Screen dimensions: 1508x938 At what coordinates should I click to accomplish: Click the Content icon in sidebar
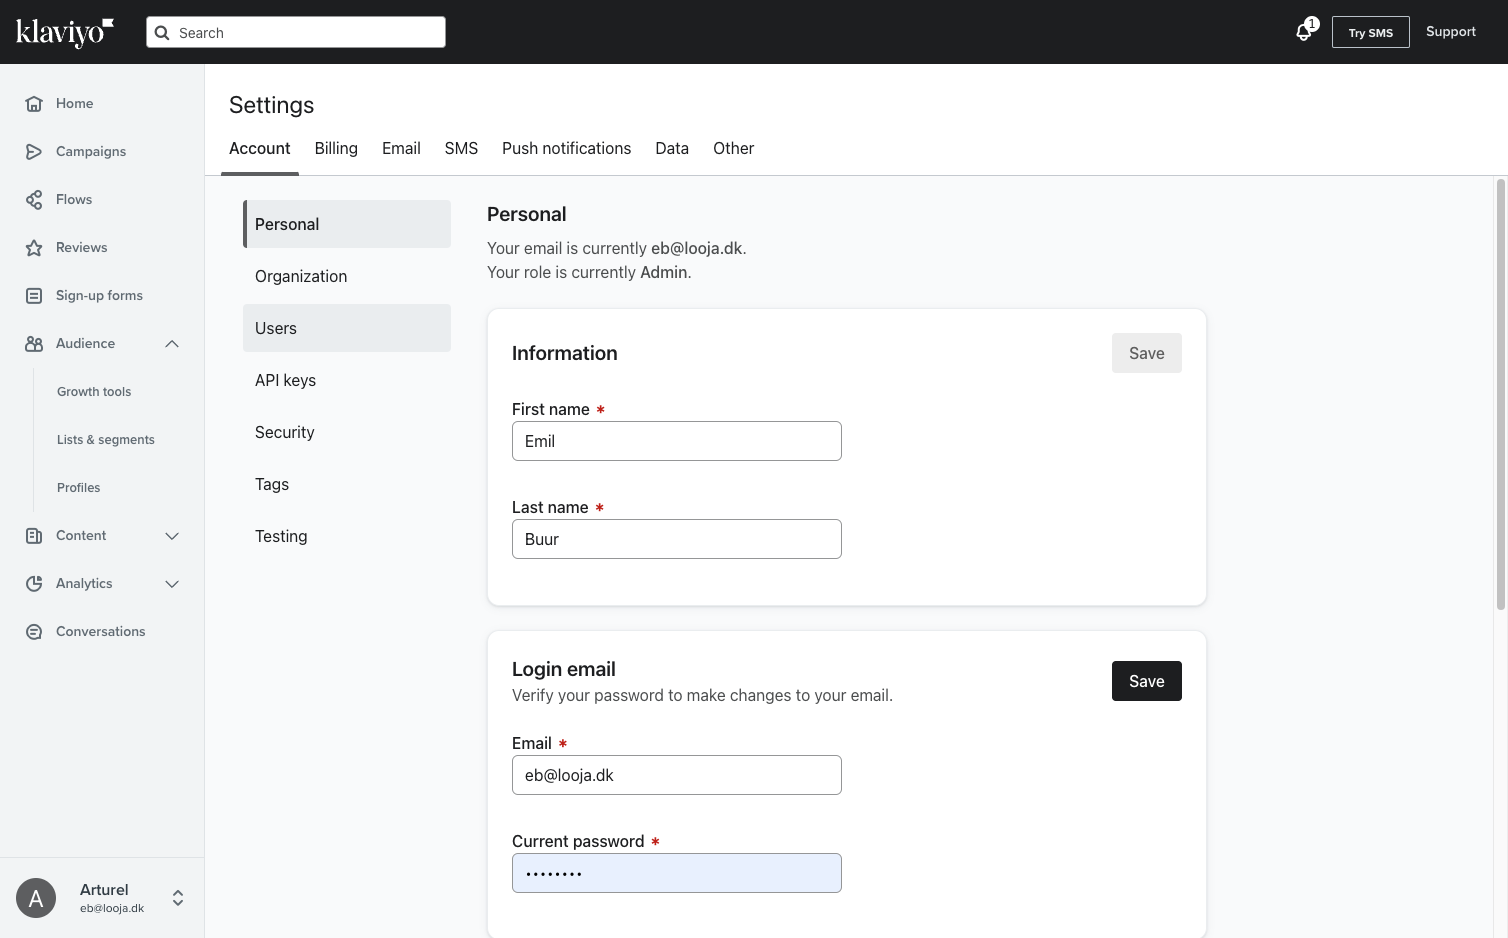(34, 536)
